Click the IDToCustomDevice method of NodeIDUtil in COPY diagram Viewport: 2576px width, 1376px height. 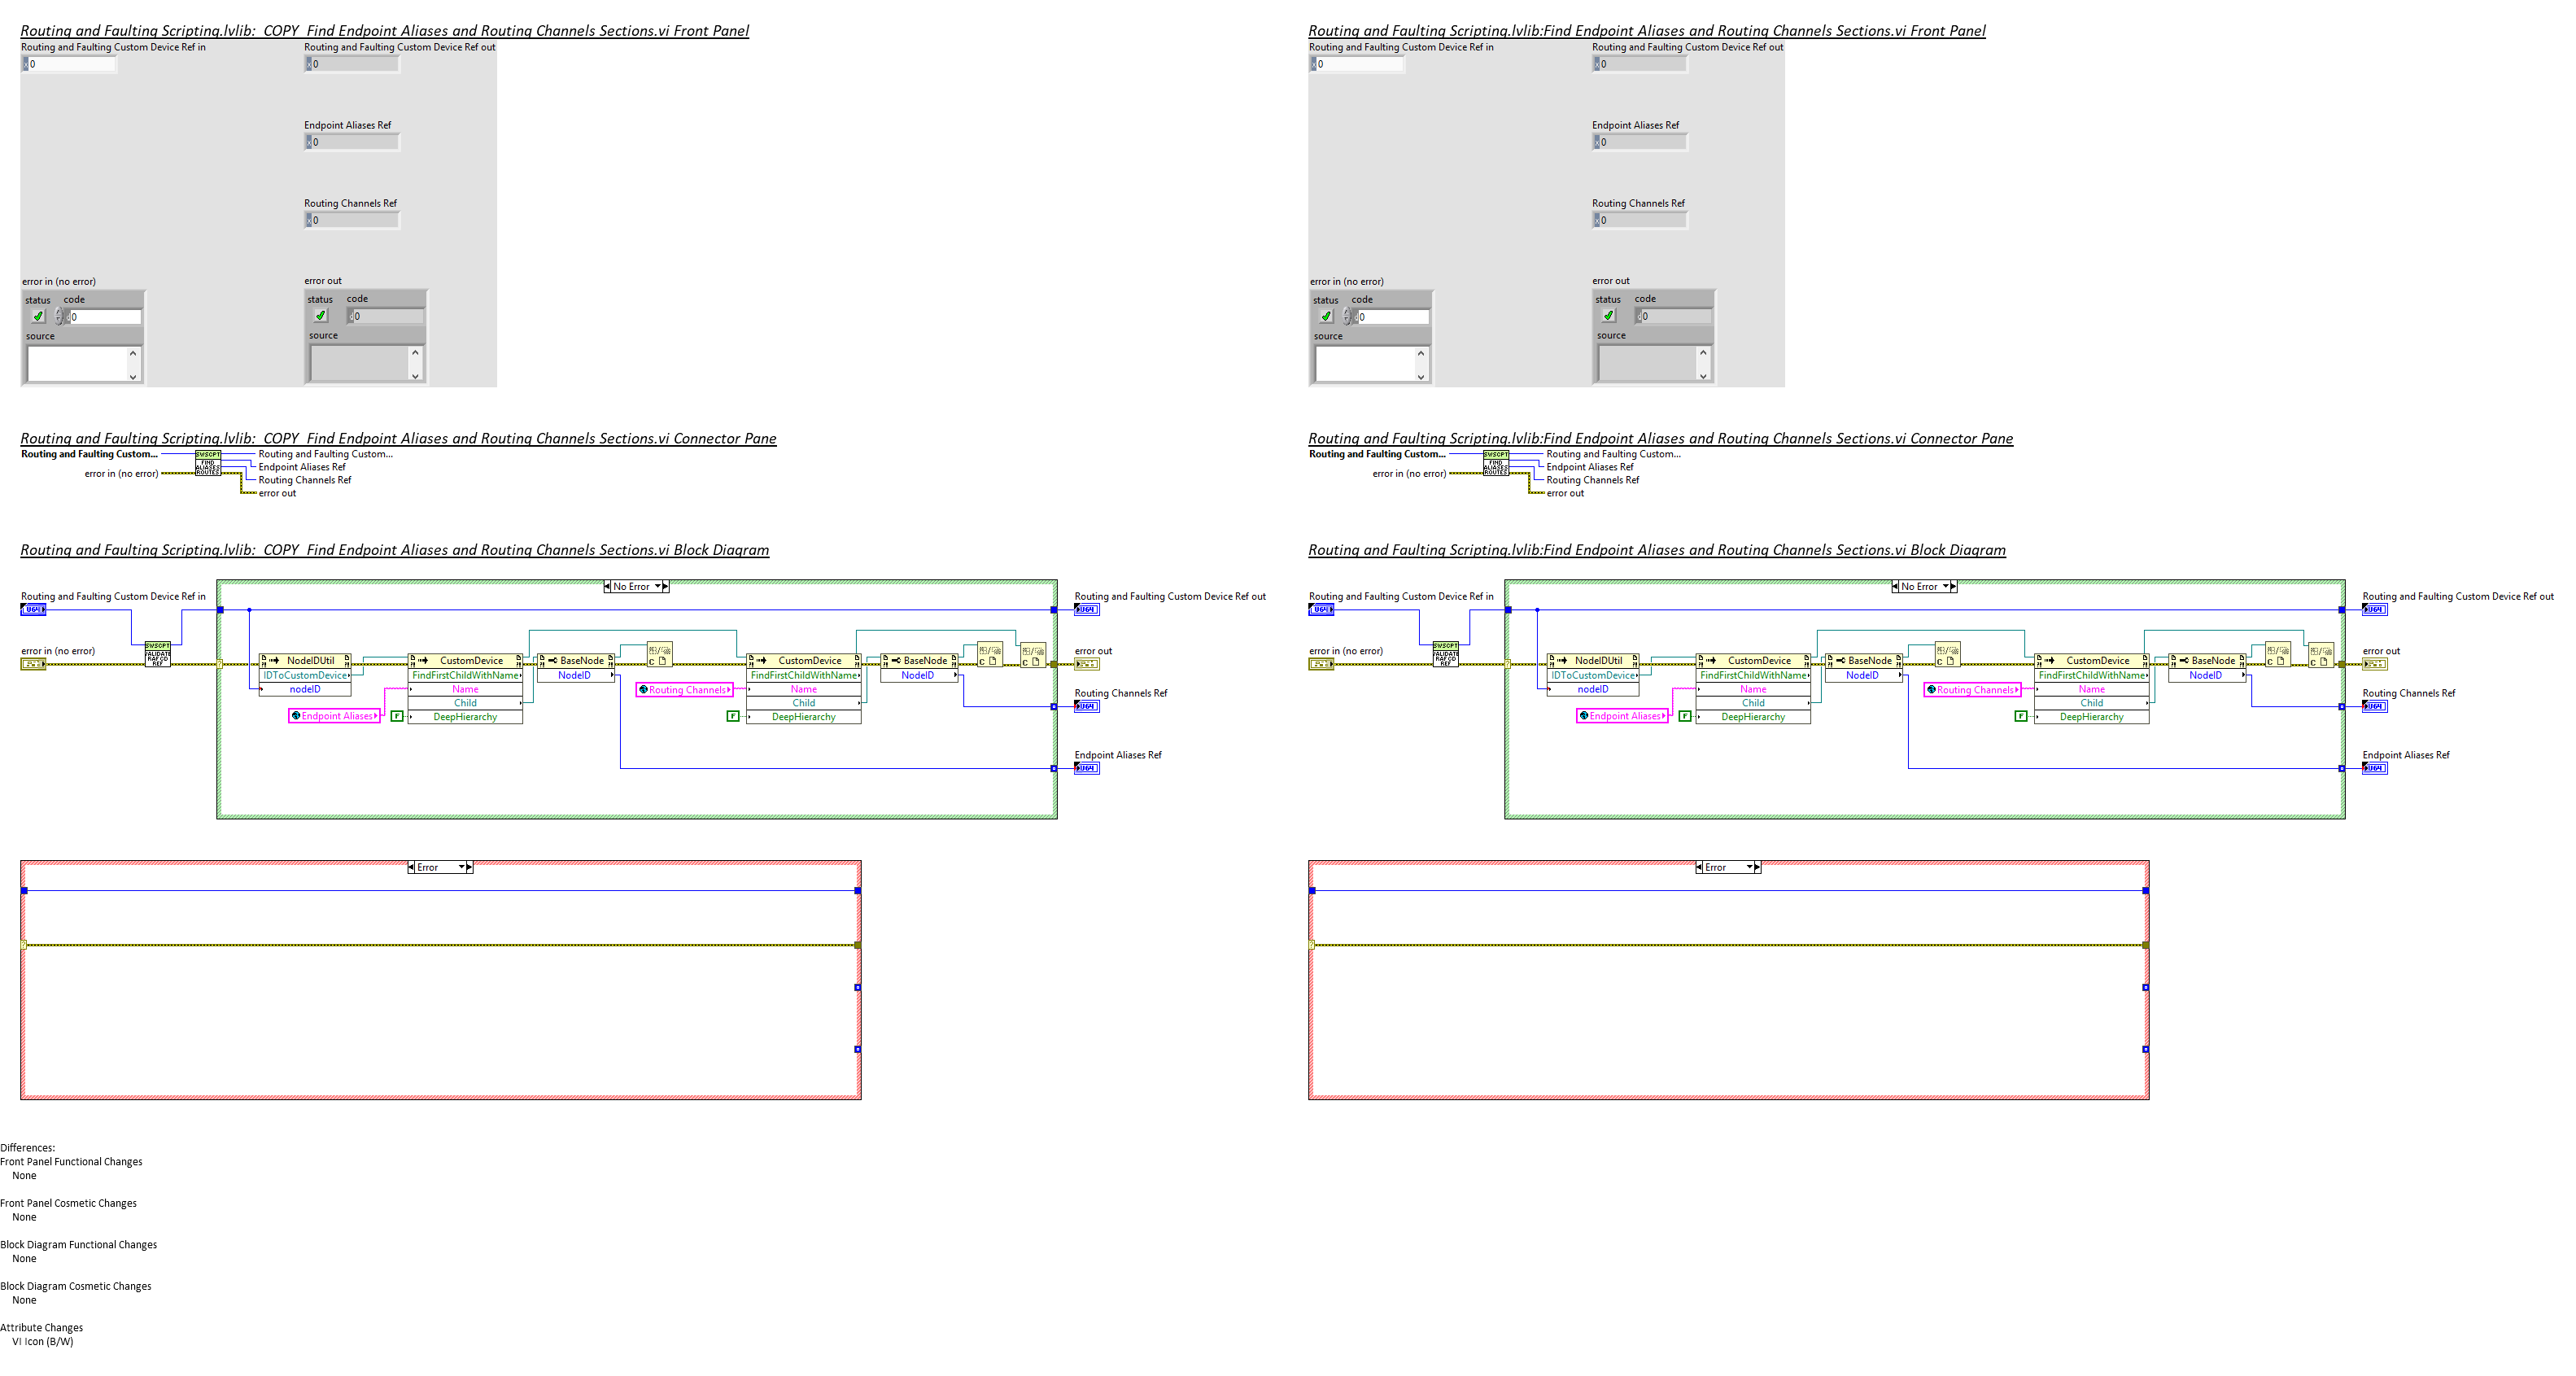point(305,675)
